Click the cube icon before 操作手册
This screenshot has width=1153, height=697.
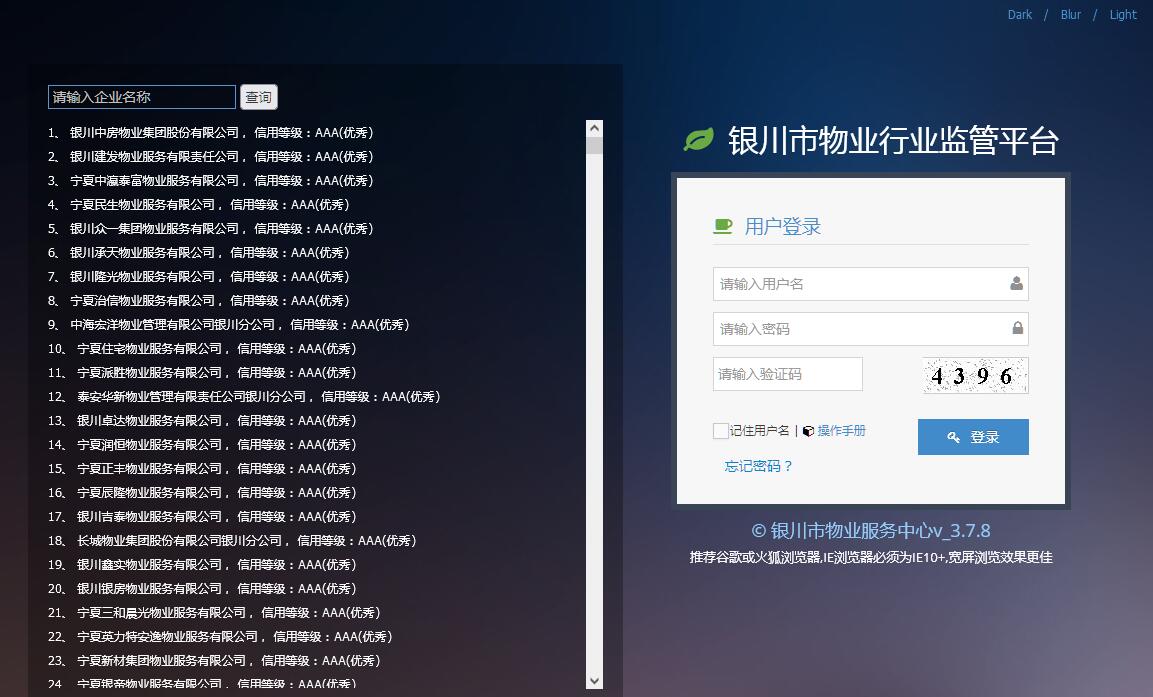(808, 431)
